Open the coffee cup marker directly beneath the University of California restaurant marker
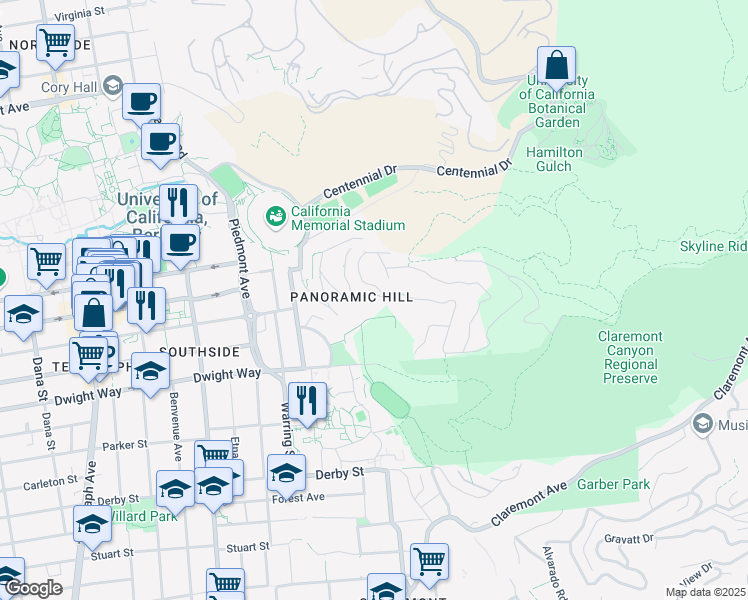This screenshot has width=748, height=600. [180, 243]
